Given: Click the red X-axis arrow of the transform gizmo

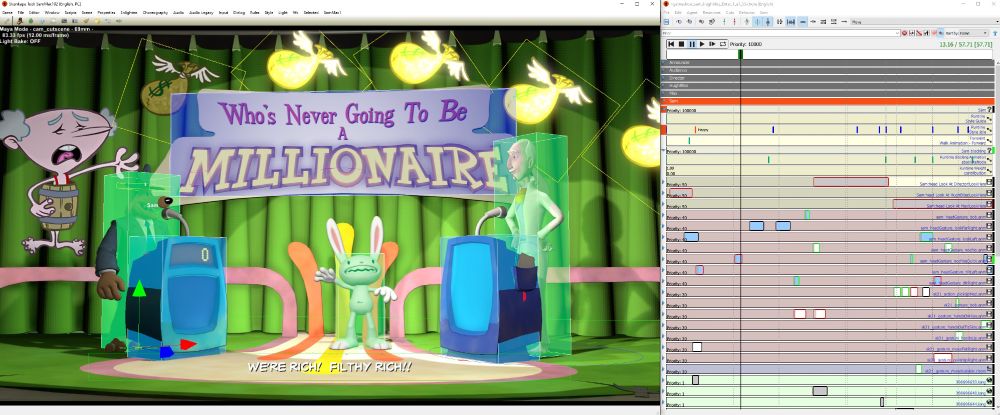Looking at the screenshot, I should point(188,344).
